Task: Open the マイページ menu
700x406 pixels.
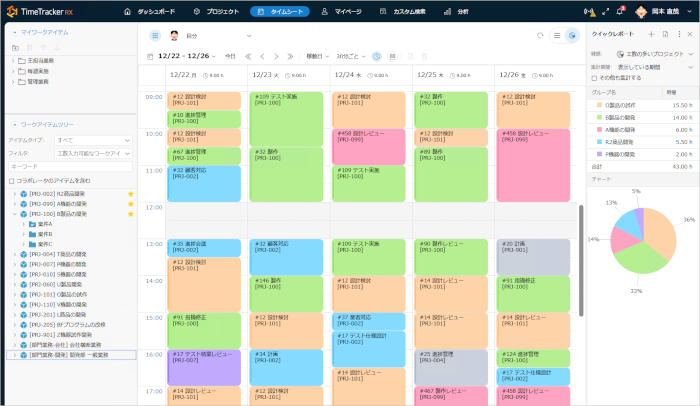Action: click(342, 12)
